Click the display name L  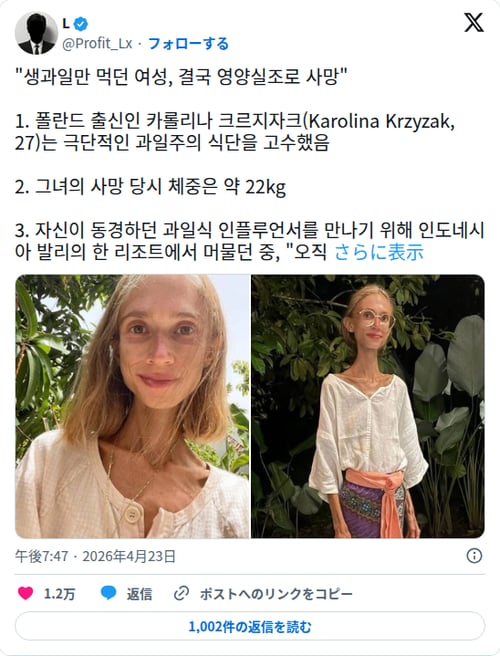click(66, 24)
